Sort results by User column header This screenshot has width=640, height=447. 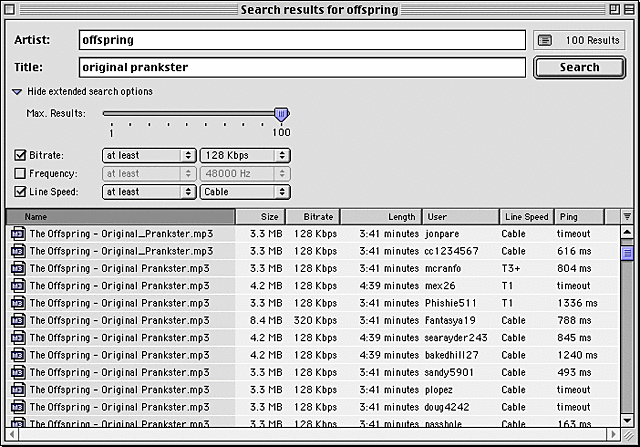(461, 217)
